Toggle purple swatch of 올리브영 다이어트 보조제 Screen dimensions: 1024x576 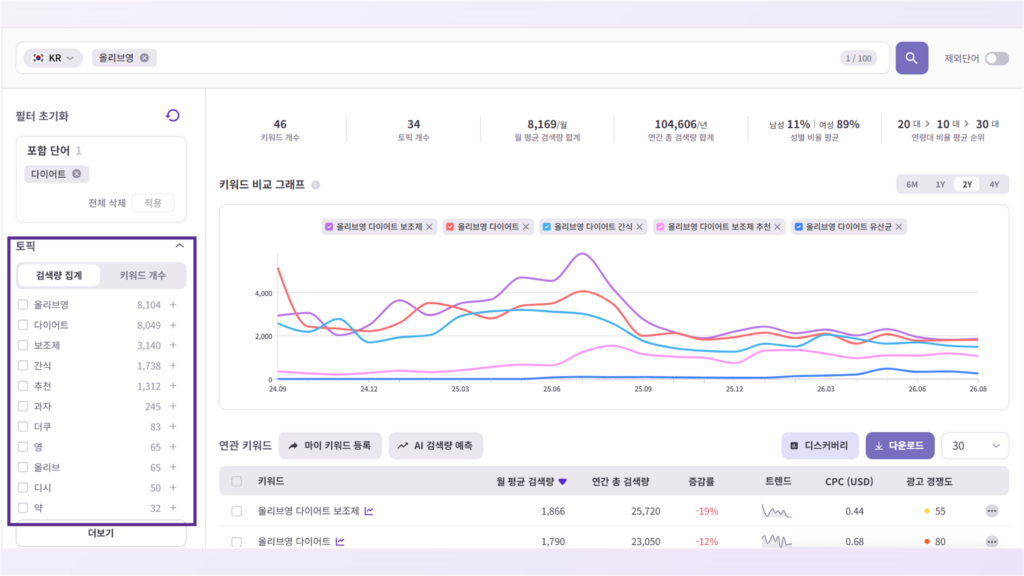click(329, 227)
